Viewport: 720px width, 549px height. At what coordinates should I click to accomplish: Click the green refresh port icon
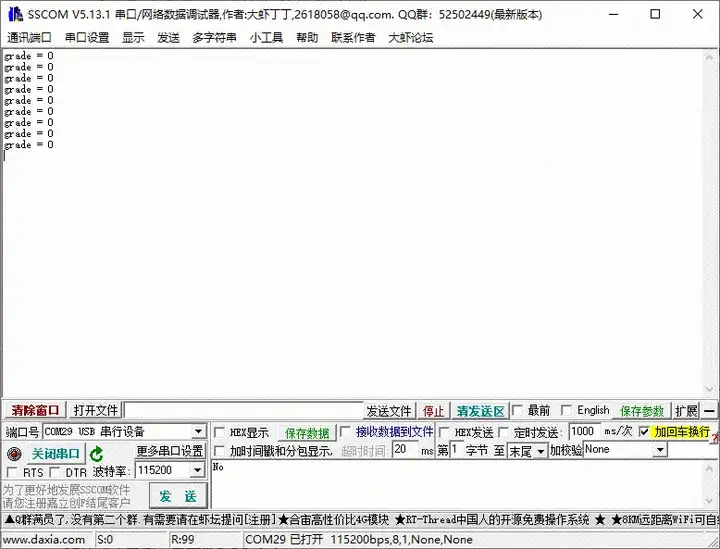click(97, 453)
